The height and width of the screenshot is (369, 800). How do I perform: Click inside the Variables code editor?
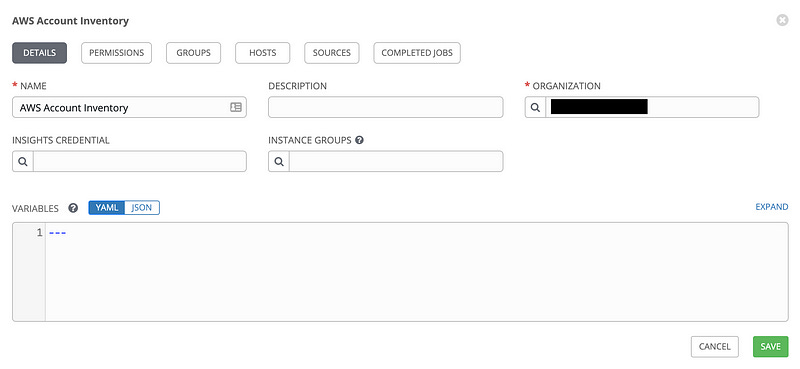[416, 272]
